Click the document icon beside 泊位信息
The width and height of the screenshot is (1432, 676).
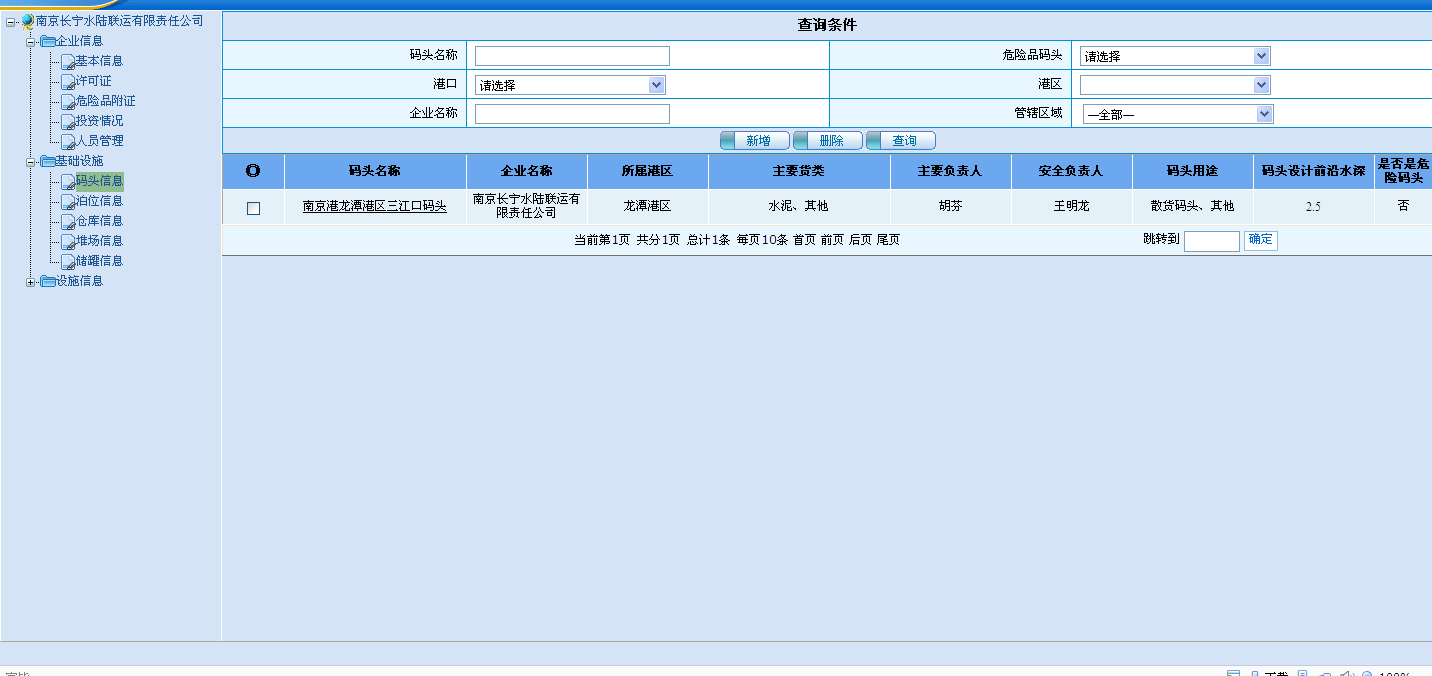pyautogui.click(x=68, y=202)
